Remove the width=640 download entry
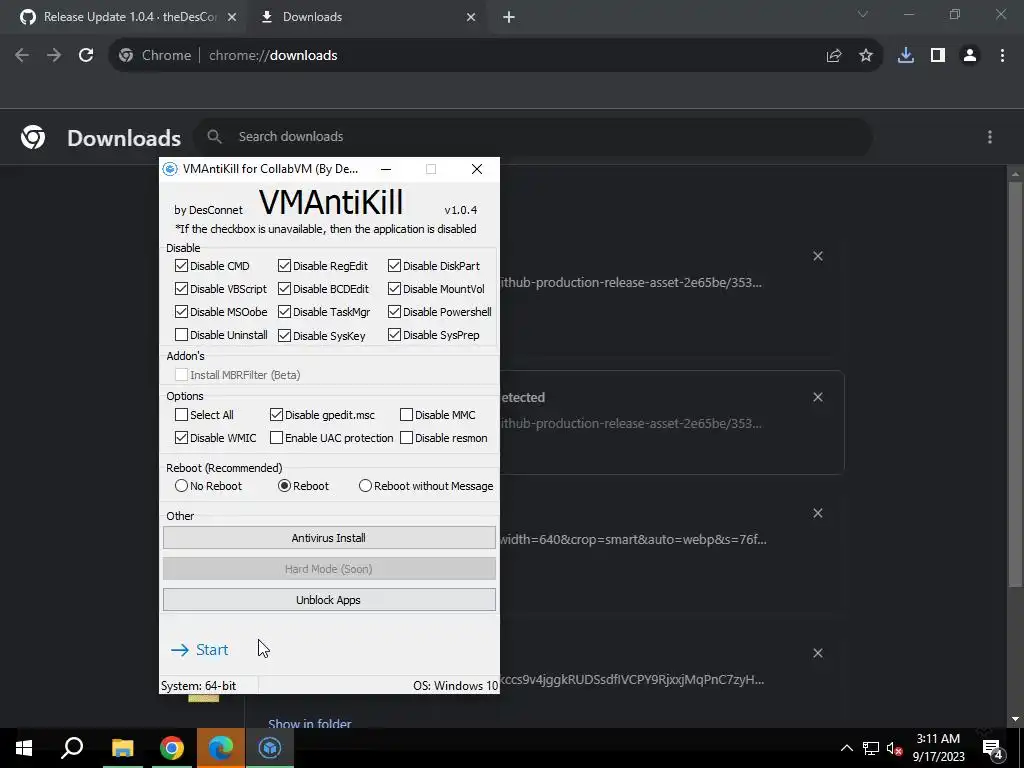1024x768 pixels. point(818,513)
